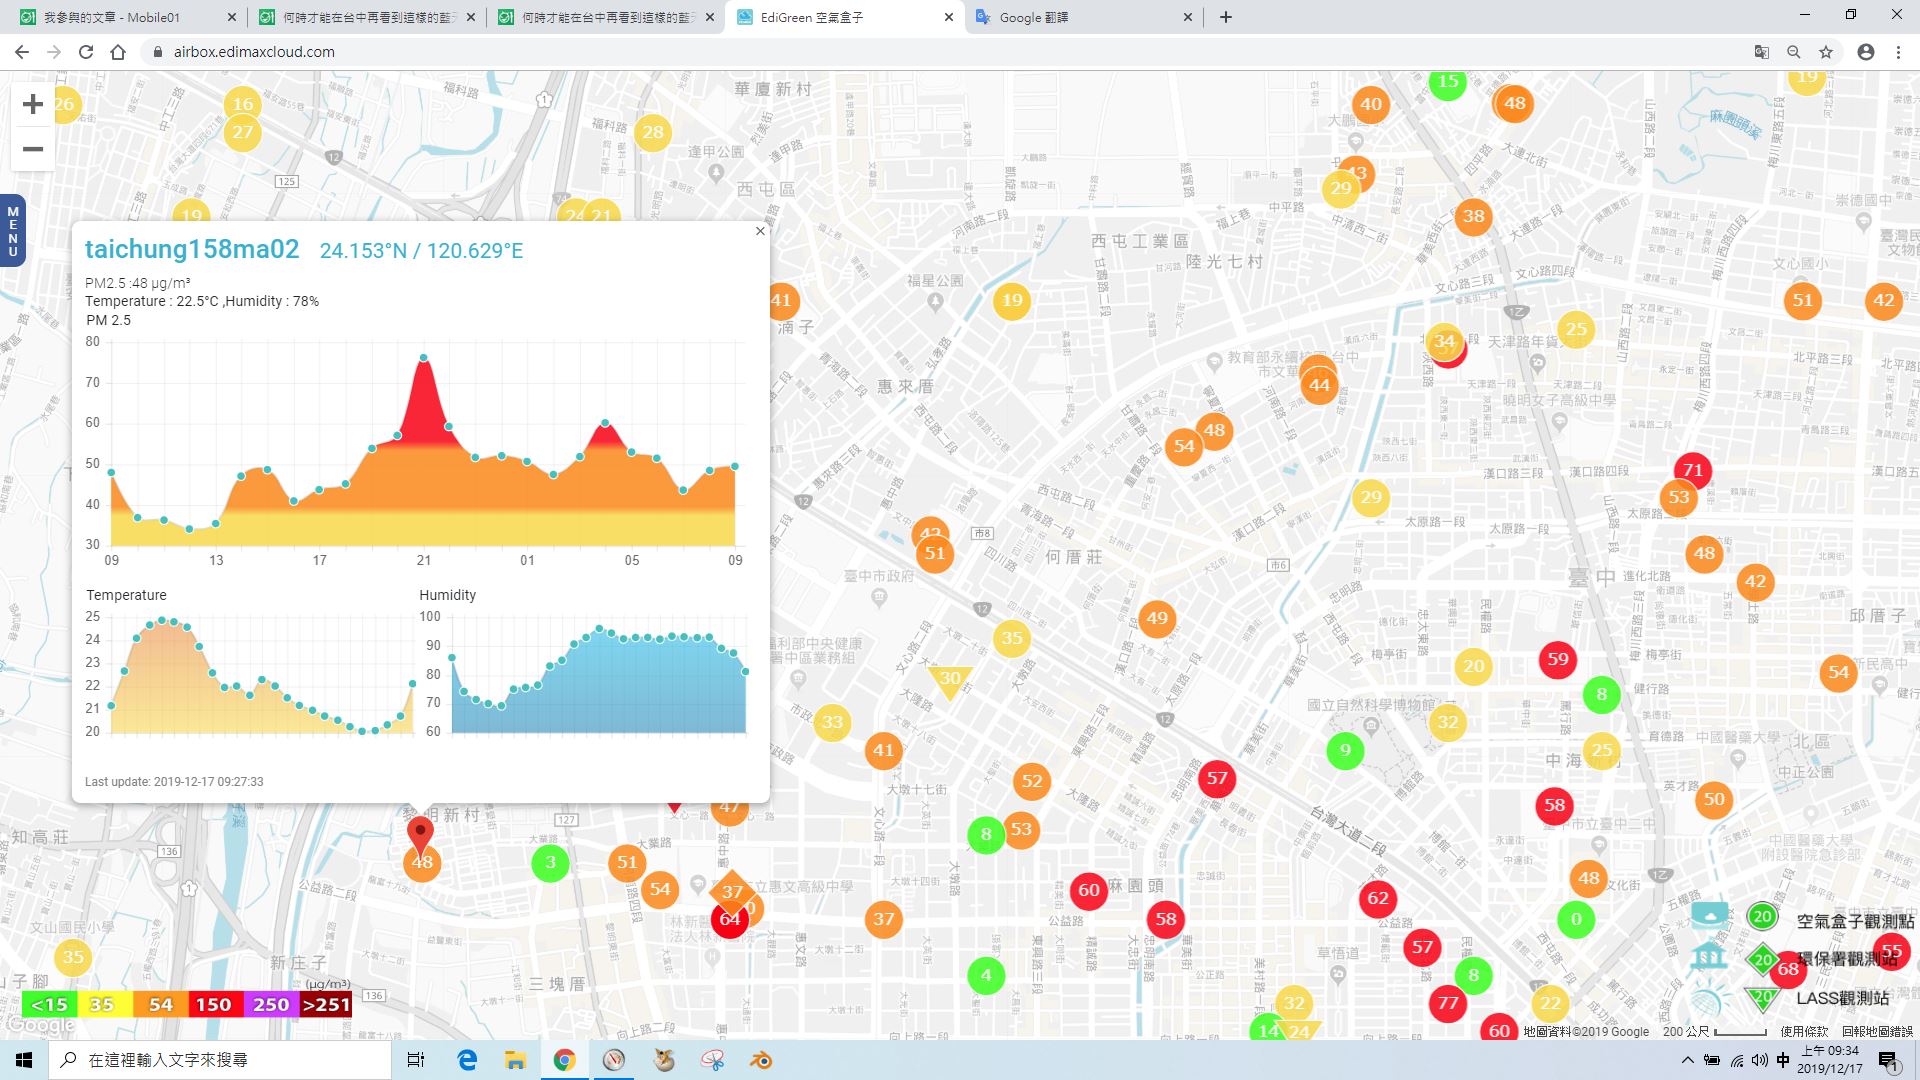1920x1080 pixels.
Task: Open the green marker showing 9
Action: (1345, 750)
